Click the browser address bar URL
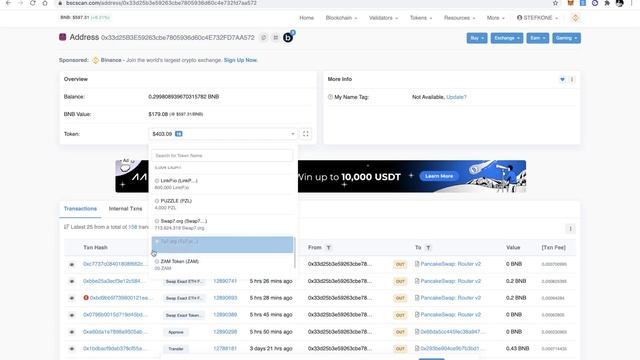640x360 pixels. pos(161,3)
